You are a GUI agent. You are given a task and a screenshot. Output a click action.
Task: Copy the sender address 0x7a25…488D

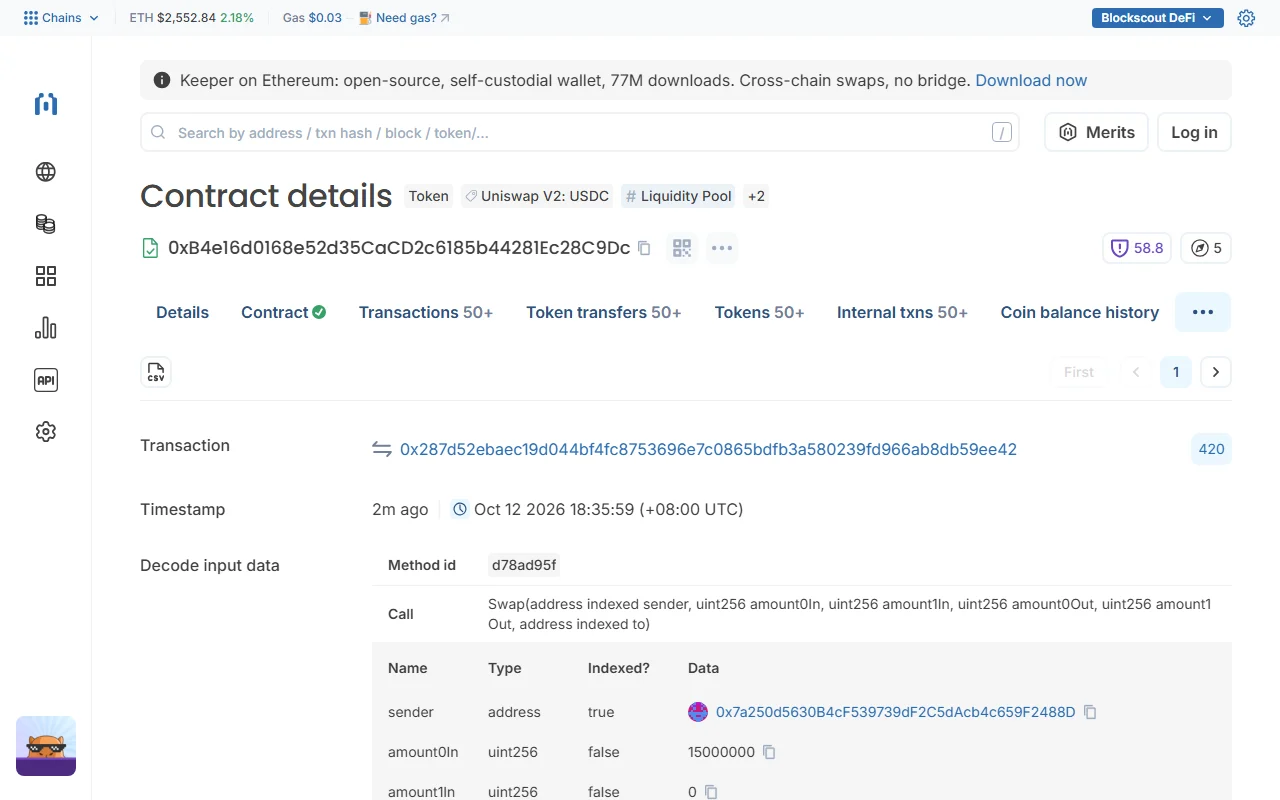[1091, 712]
